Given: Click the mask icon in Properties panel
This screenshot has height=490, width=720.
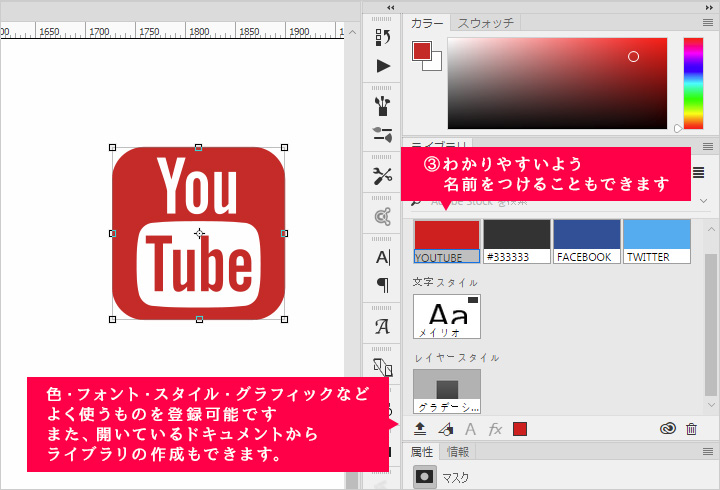Looking at the screenshot, I should 424,477.
